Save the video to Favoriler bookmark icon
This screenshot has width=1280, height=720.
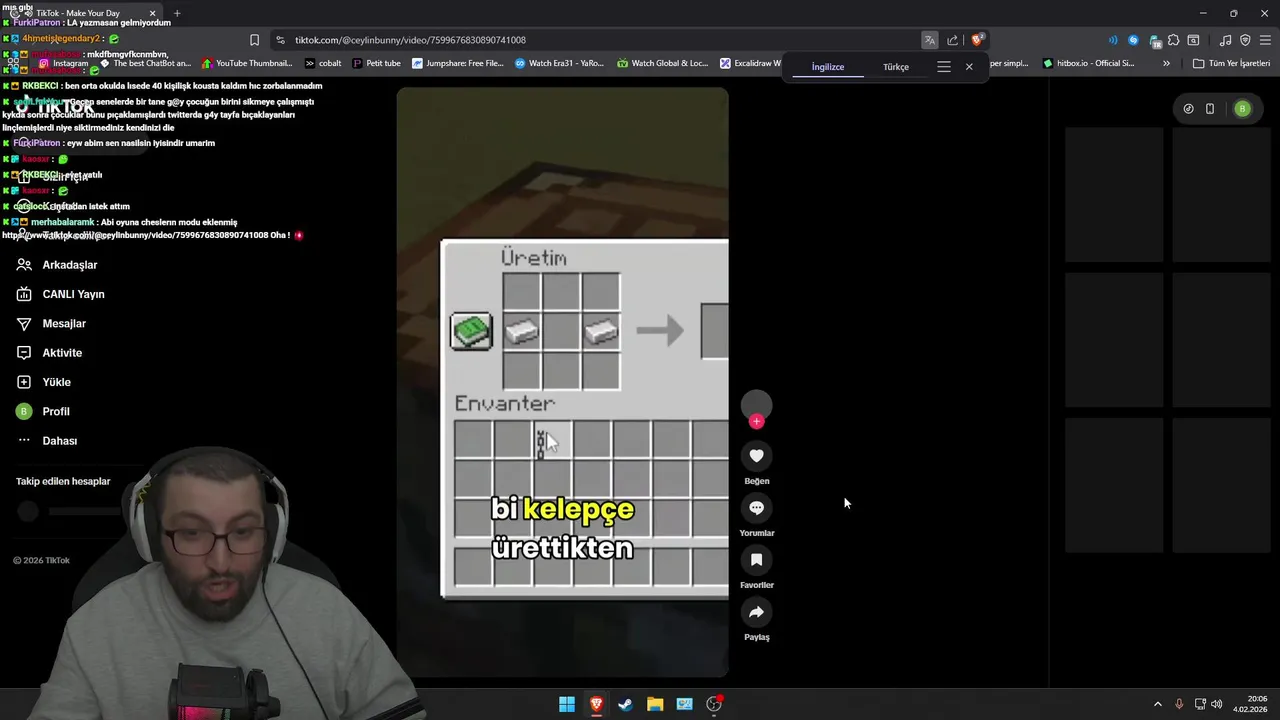click(756, 560)
